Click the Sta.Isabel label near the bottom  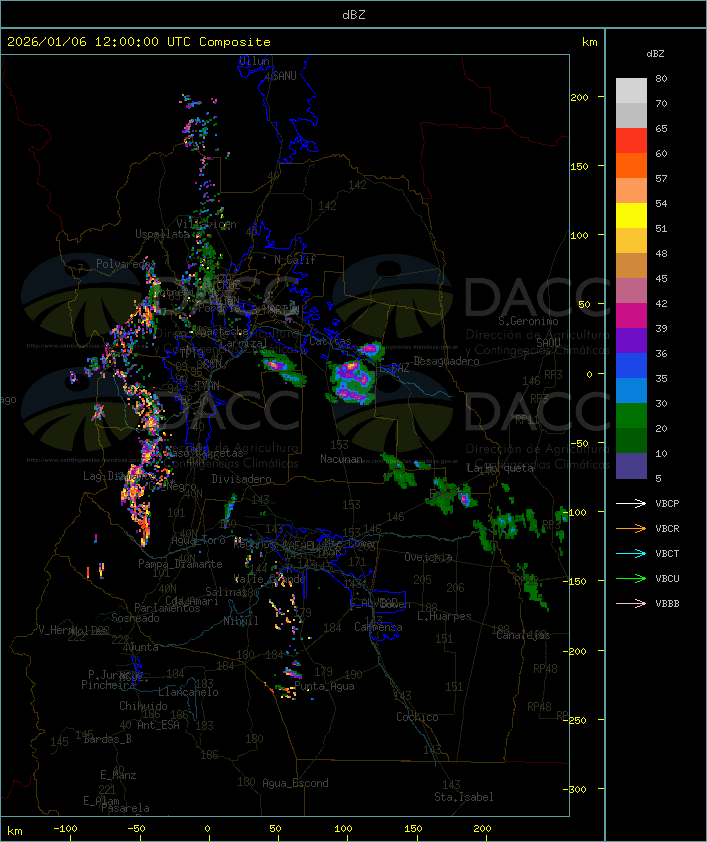(464, 797)
